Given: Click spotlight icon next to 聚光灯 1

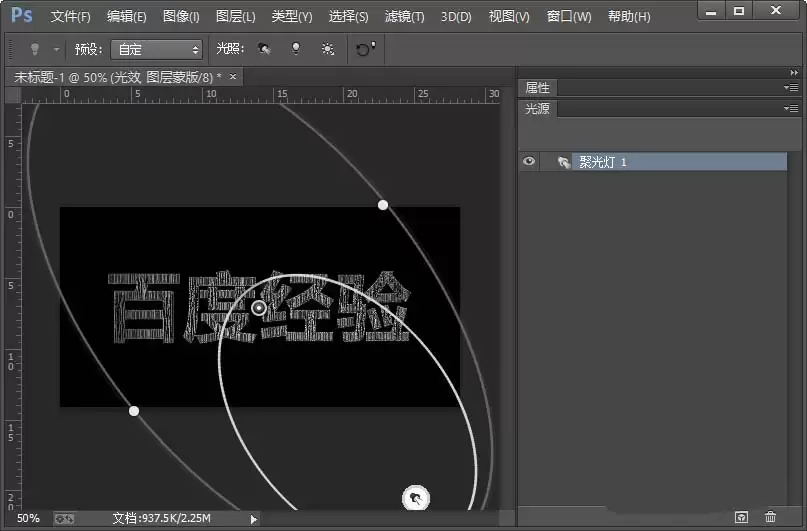Looking at the screenshot, I should [x=564, y=162].
